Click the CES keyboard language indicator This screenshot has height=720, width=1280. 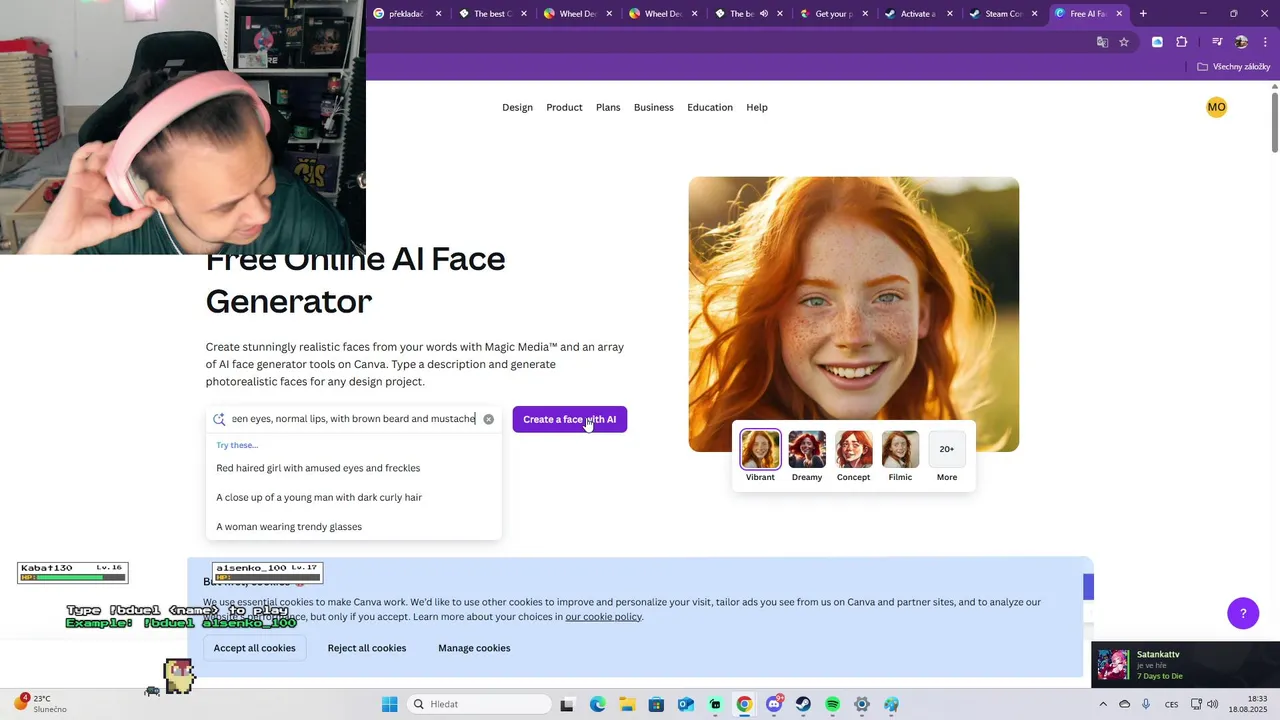[x=1171, y=704]
